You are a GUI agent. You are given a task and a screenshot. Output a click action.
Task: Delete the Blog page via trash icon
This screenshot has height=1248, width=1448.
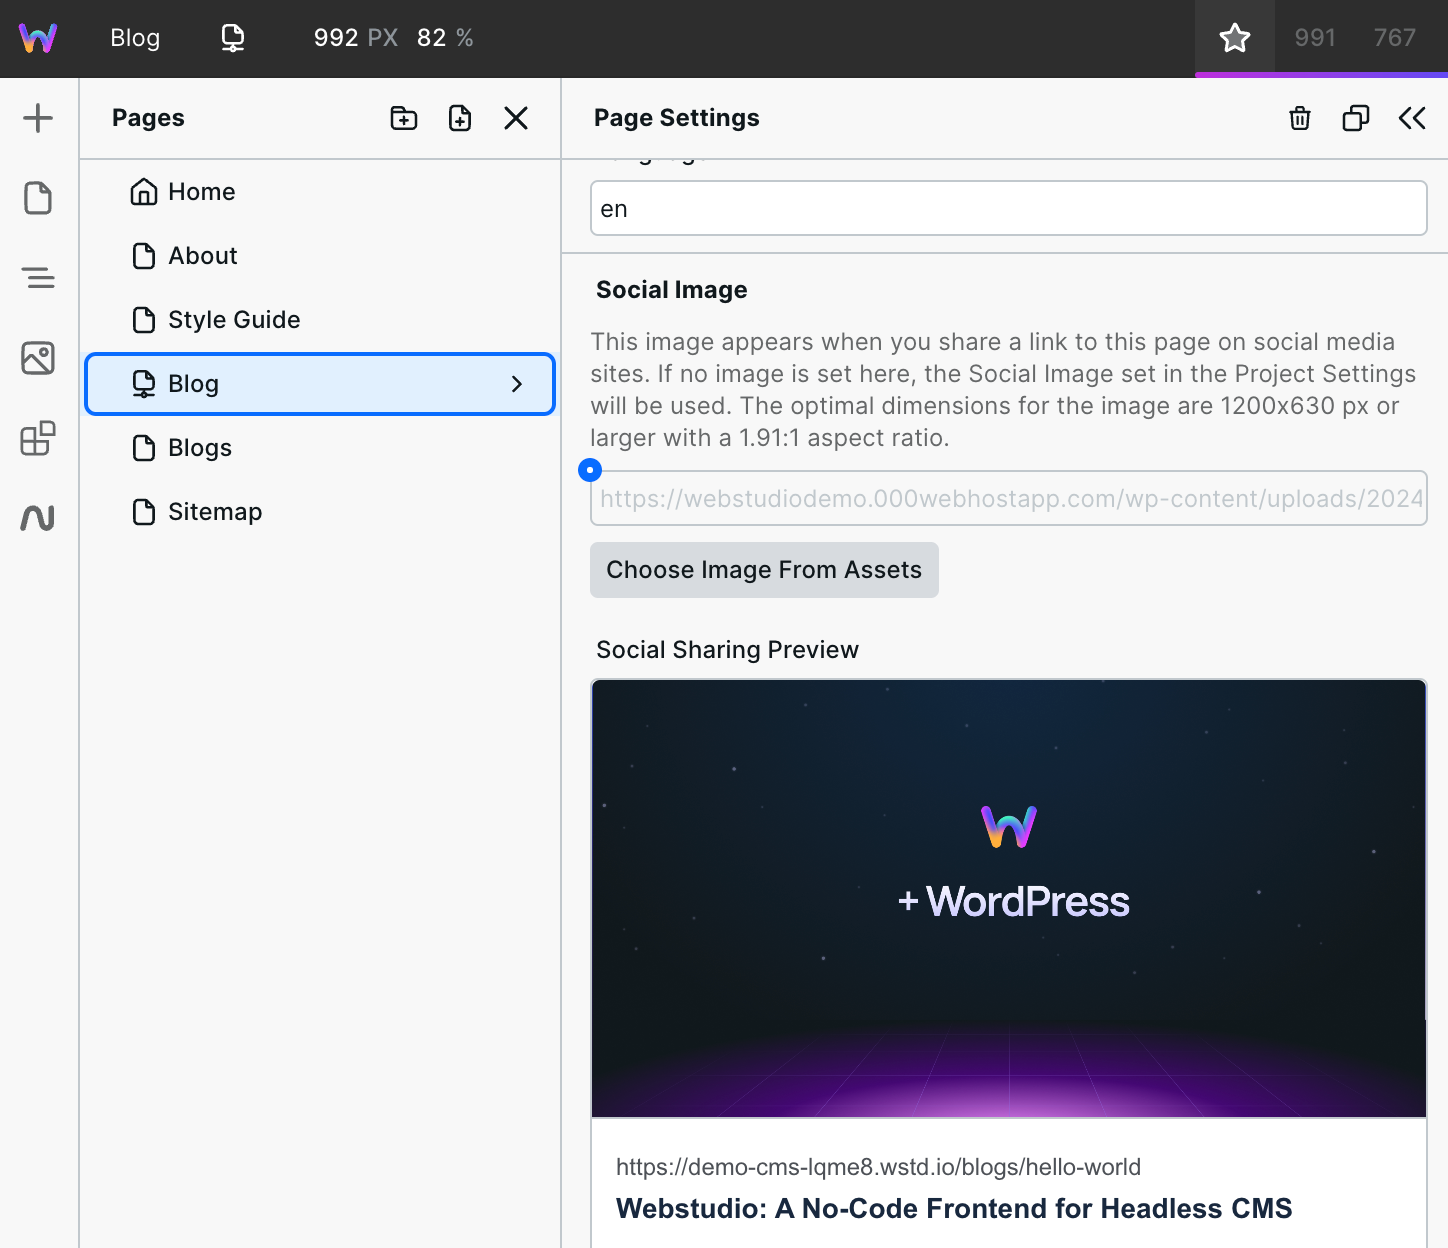click(1299, 117)
